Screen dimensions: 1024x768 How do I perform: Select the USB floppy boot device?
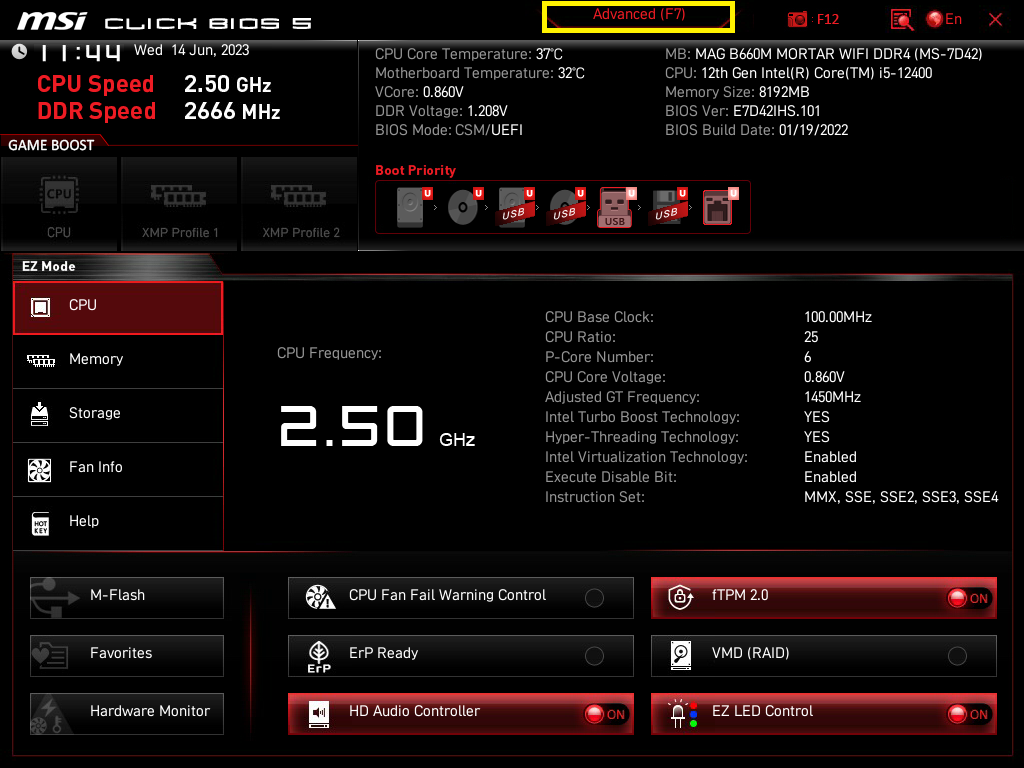[x=667, y=206]
